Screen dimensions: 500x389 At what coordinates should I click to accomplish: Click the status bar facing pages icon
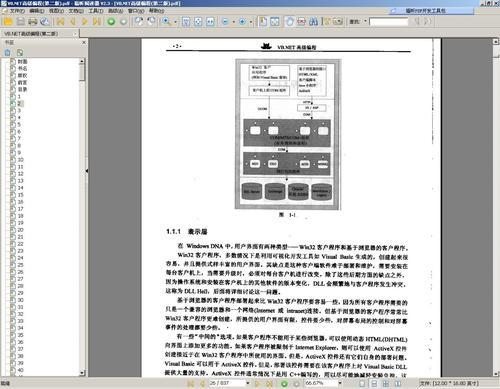pos(386,384)
